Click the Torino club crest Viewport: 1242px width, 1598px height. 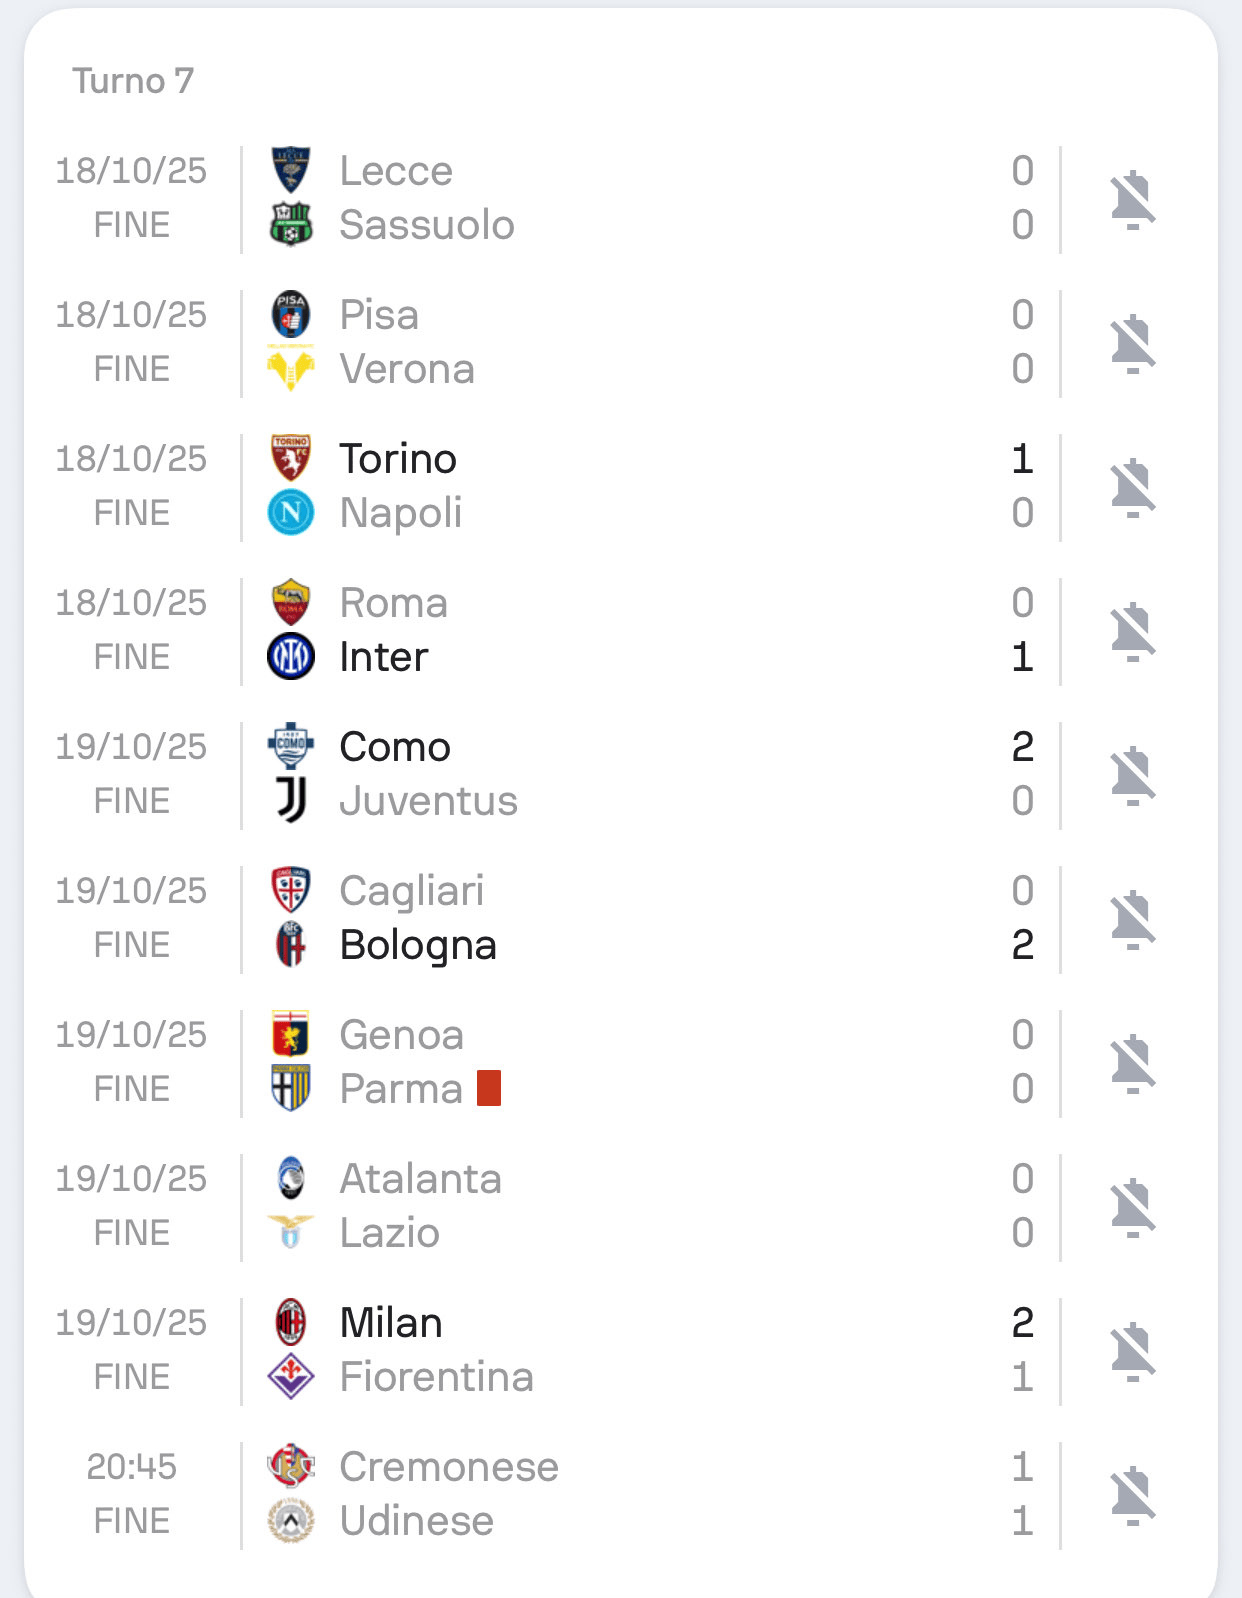(291, 459)
